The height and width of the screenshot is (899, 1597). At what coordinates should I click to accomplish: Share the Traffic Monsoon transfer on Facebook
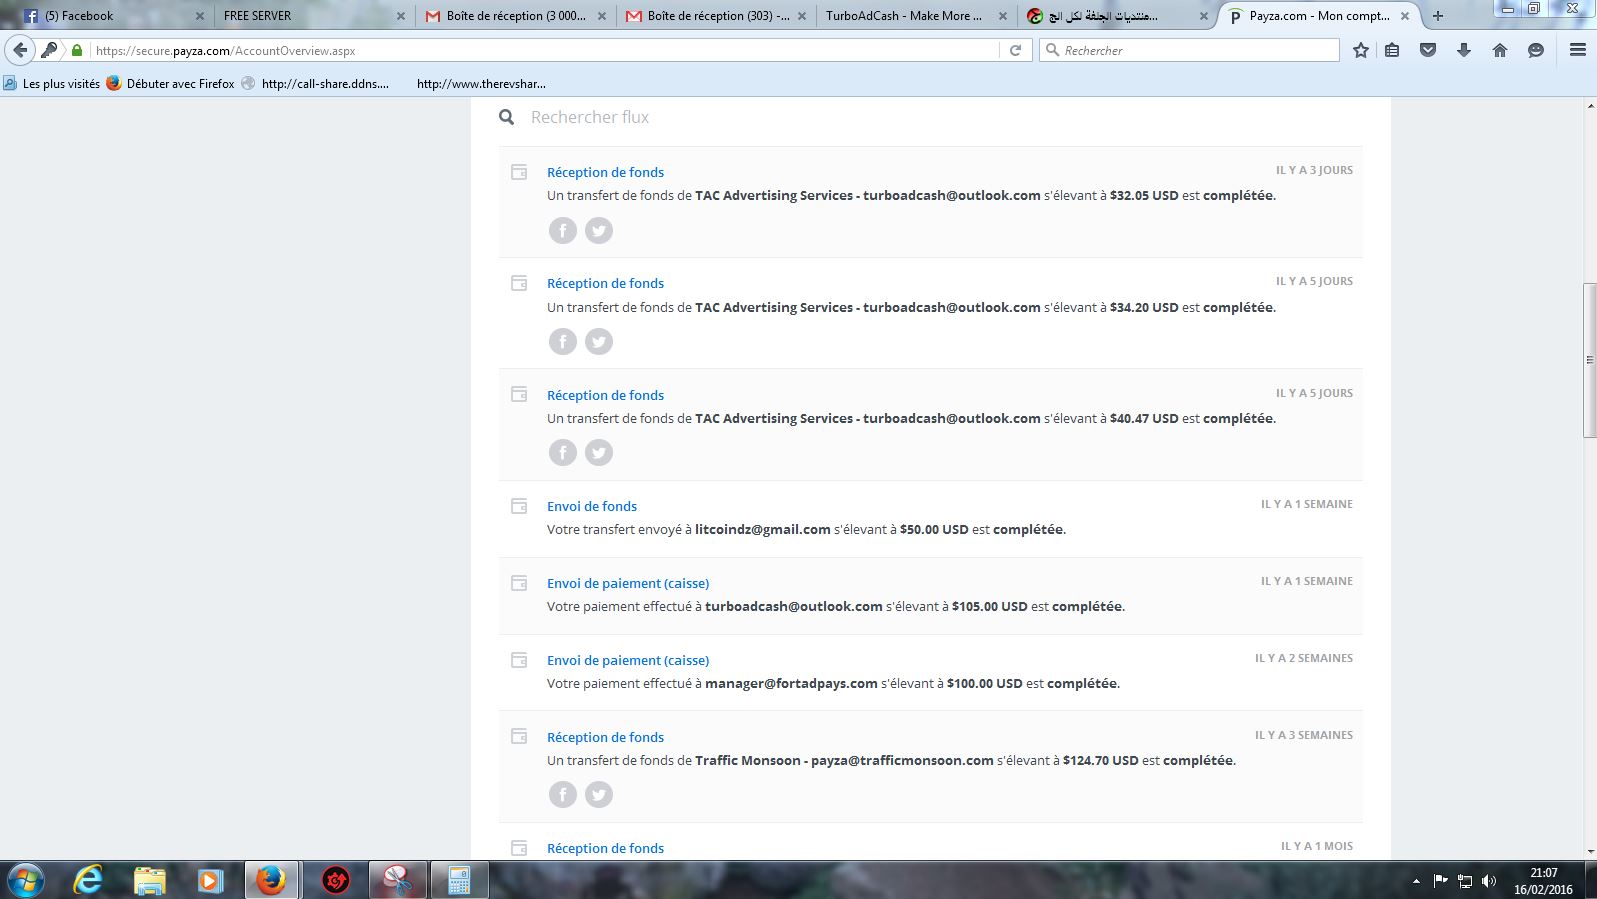coord(563,794)
